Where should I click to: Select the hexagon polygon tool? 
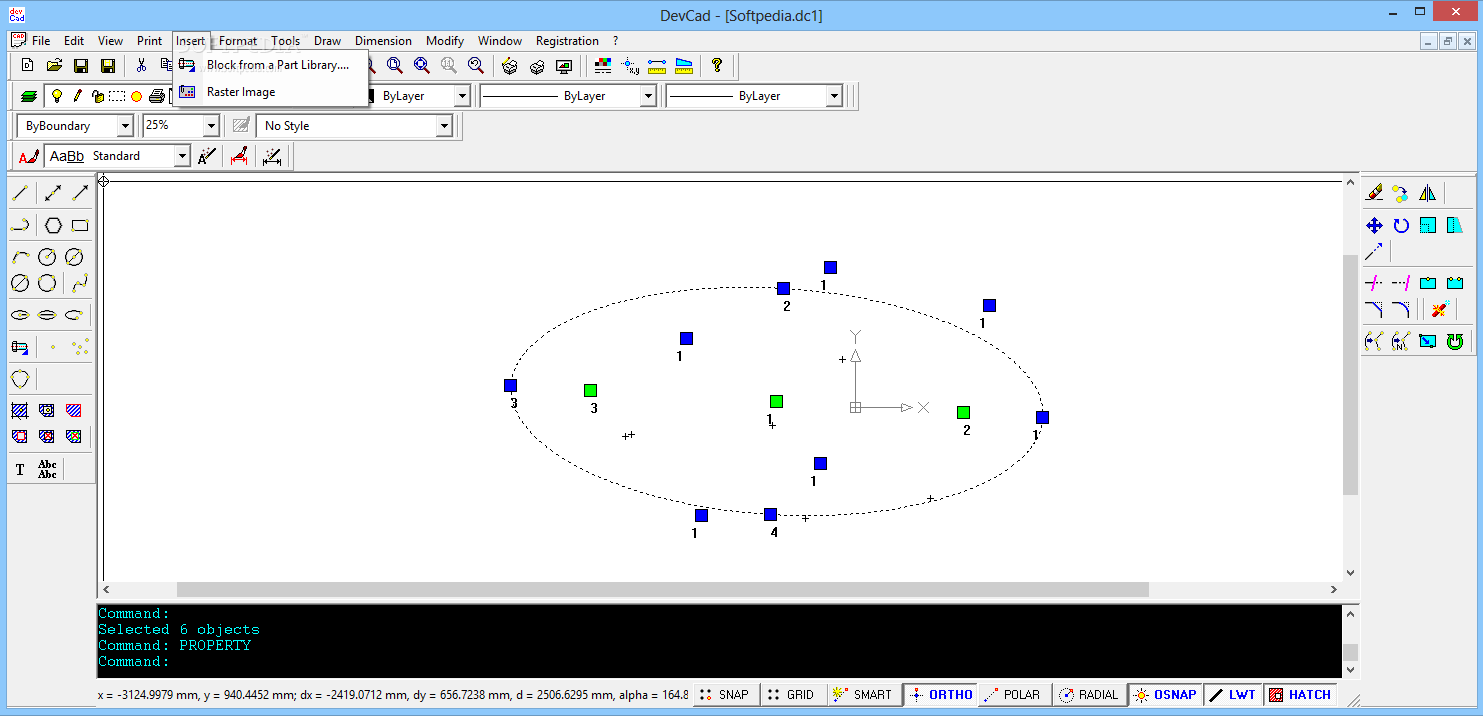click(x=54, y=225)
